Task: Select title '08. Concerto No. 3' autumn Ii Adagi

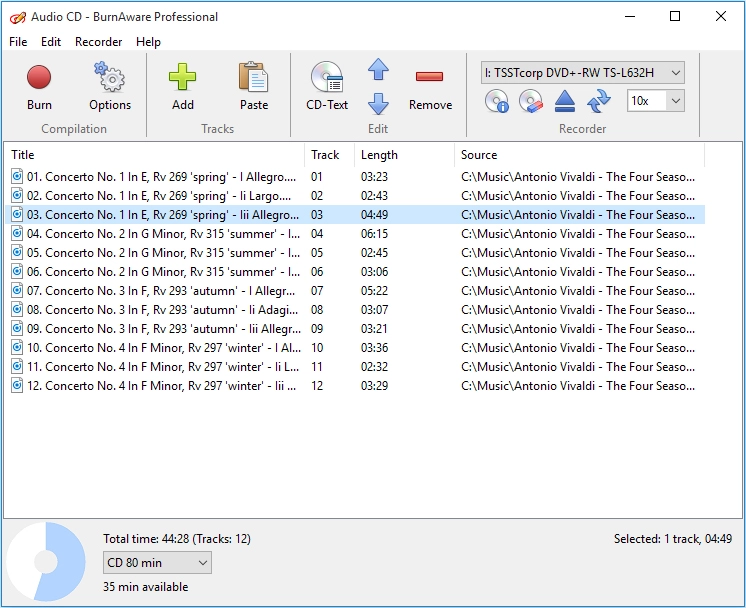Action: pyautogui.click(x=162, y=310)
